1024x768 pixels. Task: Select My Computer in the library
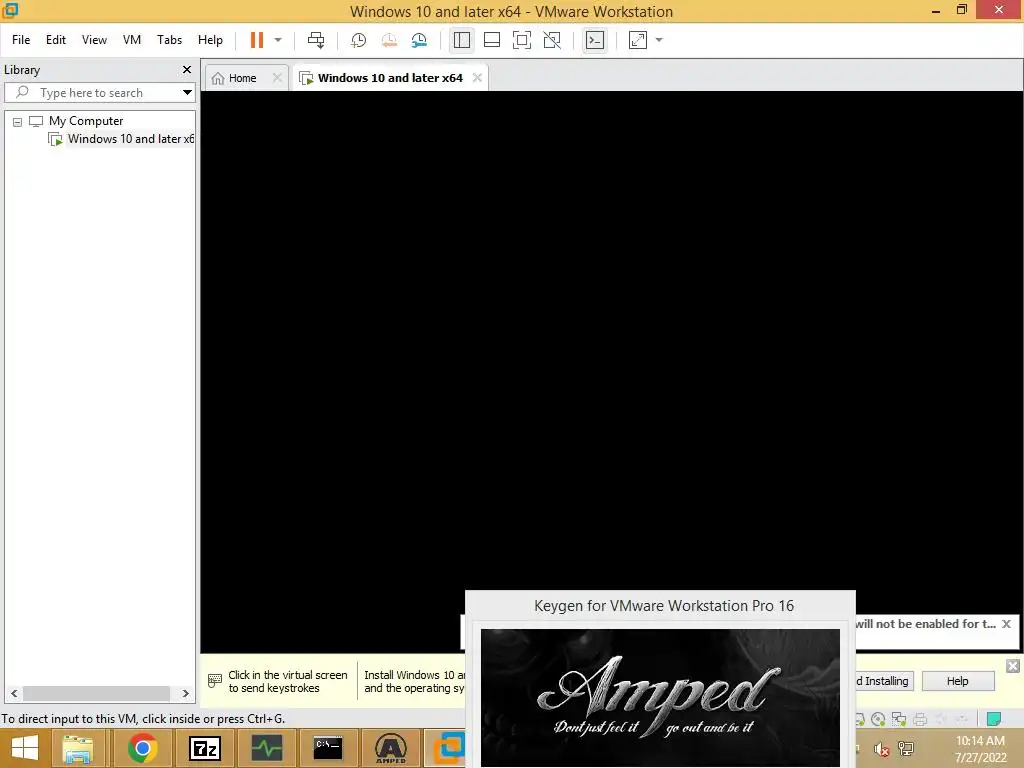tap(86, 121)
